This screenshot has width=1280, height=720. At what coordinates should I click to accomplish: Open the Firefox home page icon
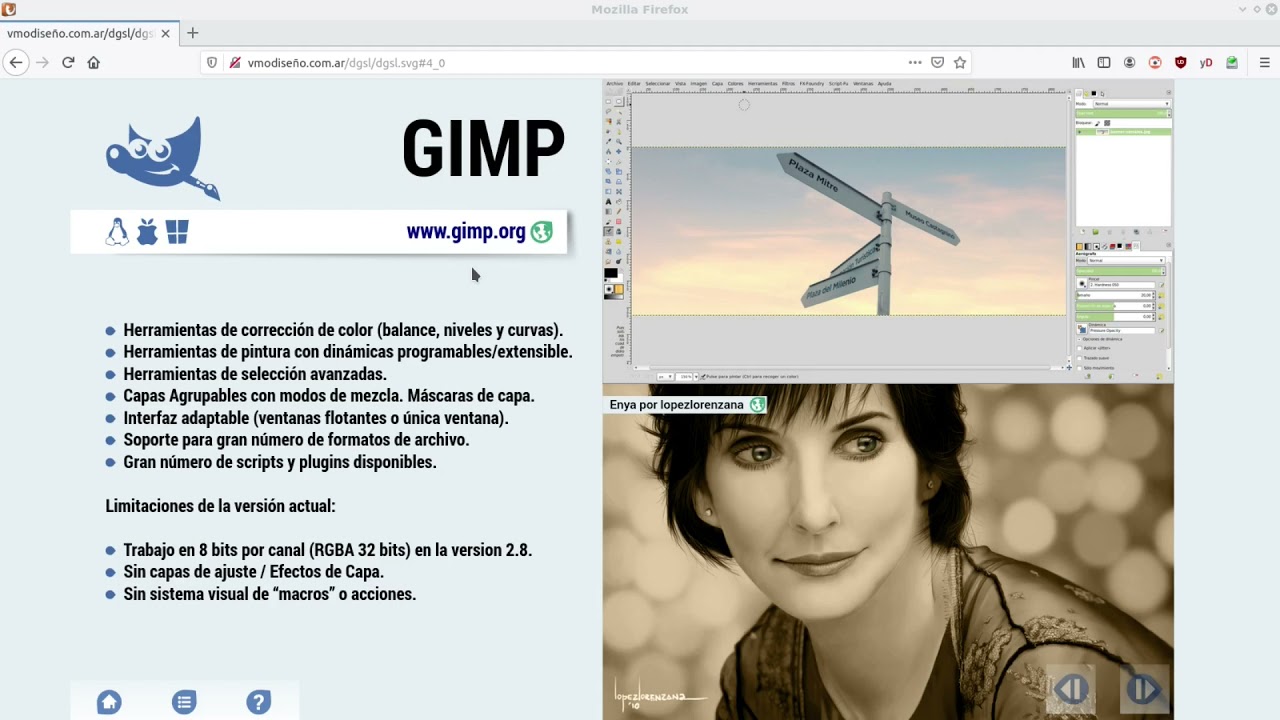click(x=94, y=62)
